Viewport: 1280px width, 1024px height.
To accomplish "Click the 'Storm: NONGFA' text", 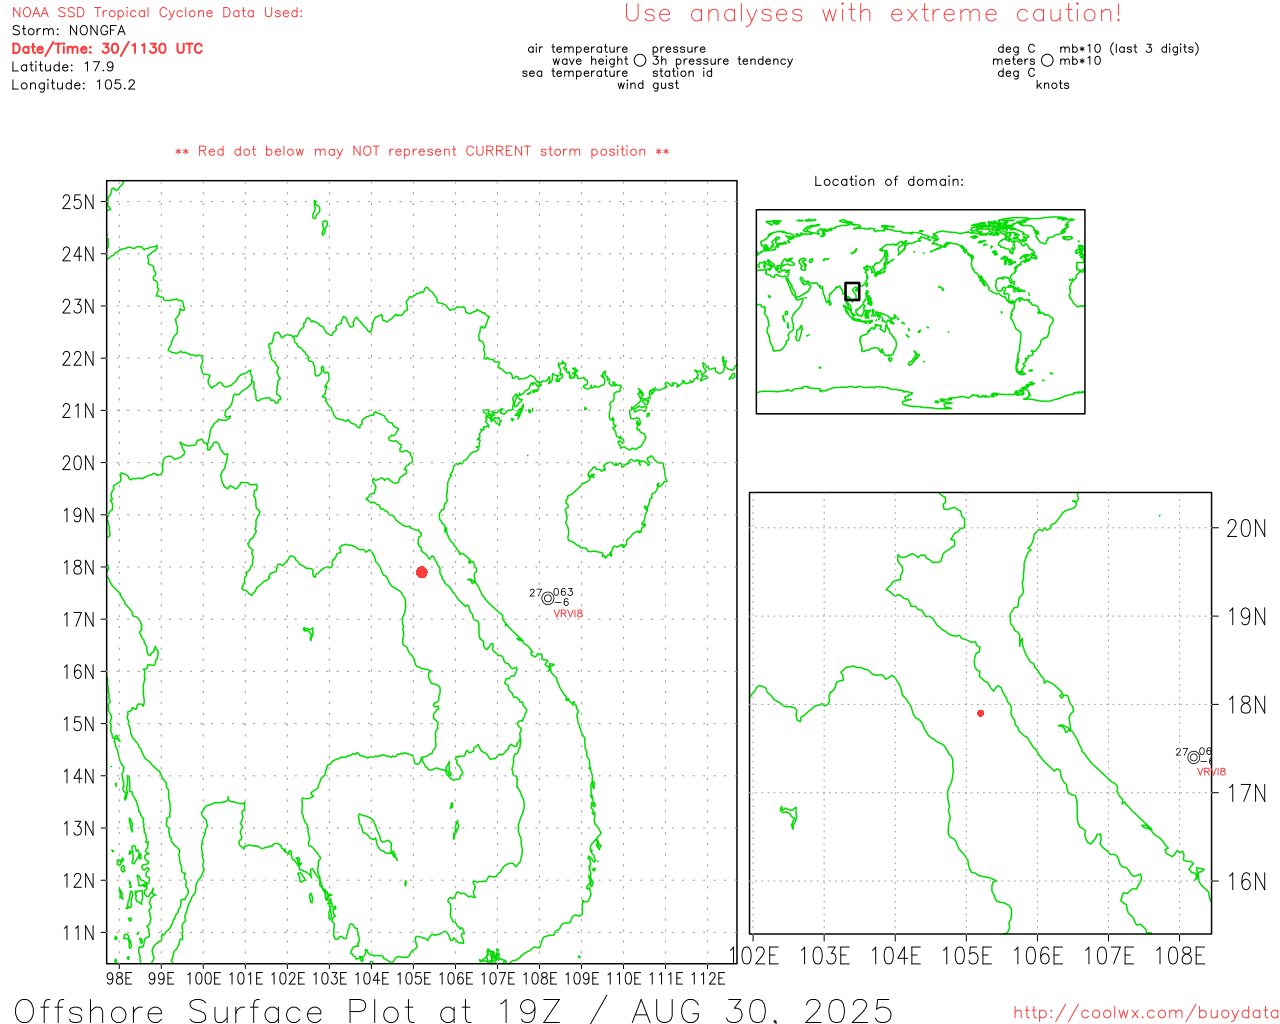I will pyautogui.click(x=69, y=30).
